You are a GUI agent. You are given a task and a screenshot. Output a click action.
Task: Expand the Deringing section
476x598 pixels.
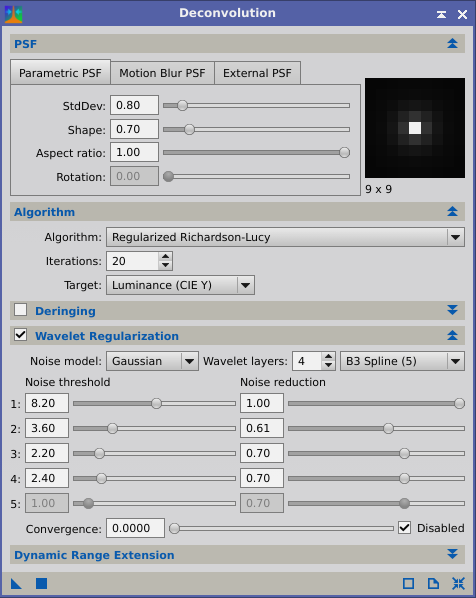(452, 310)
